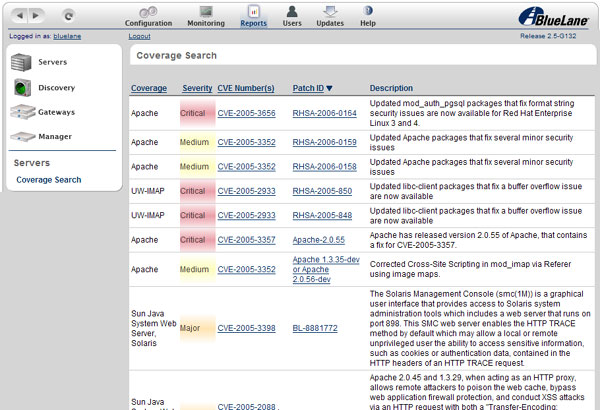The image size is (600, 410).
Task: Open the Coverage Search sidebar link
Action: pos(49,180)
